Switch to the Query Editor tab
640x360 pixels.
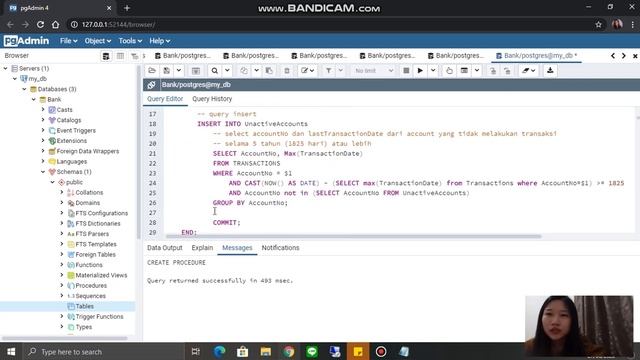(x=165, y=99)
